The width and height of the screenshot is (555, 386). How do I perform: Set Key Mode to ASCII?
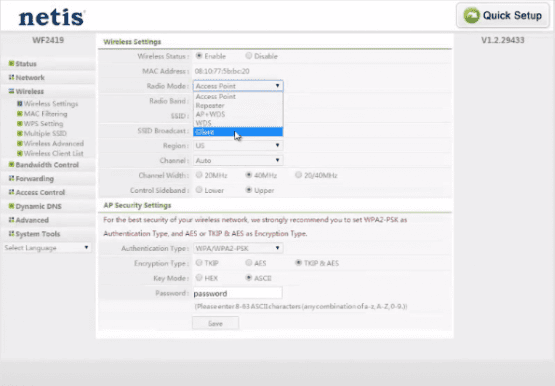[x=249, y=277]
